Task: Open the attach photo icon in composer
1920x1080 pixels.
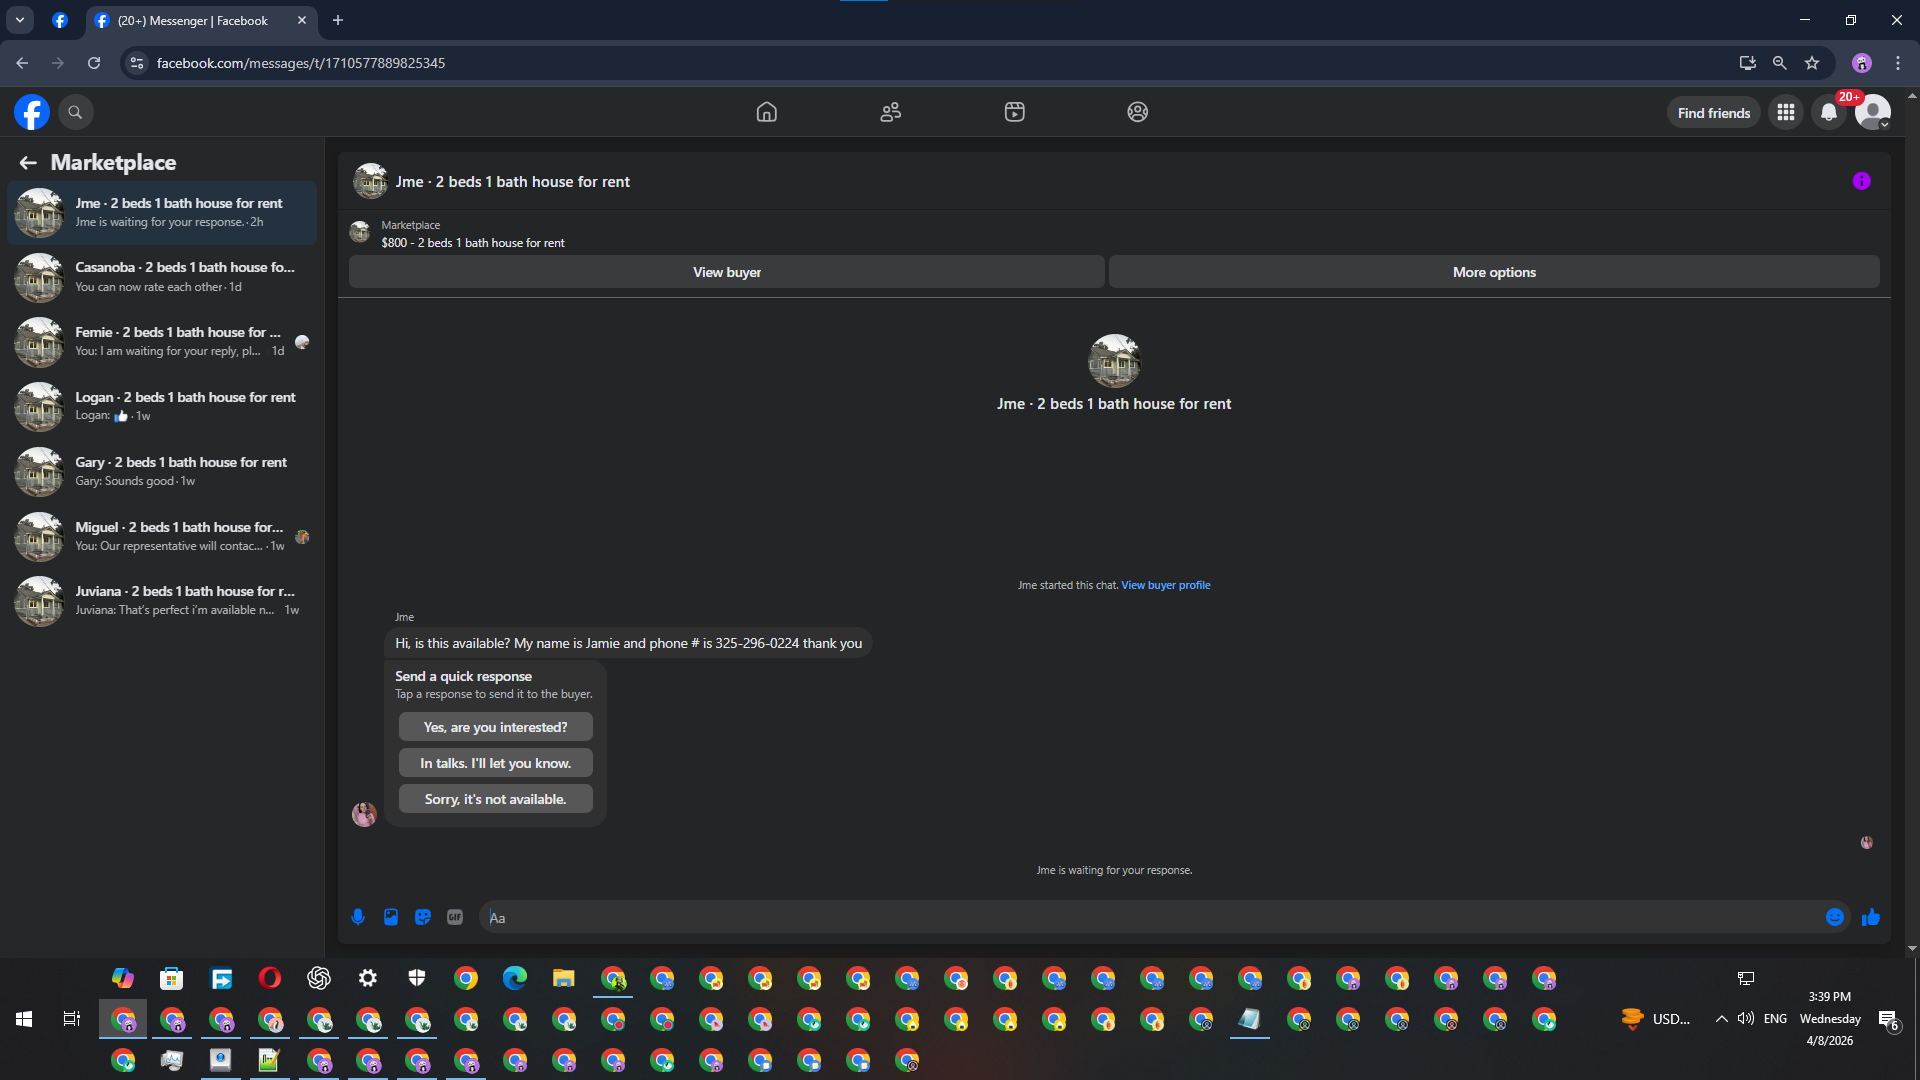Action: (x=391, y=917)
